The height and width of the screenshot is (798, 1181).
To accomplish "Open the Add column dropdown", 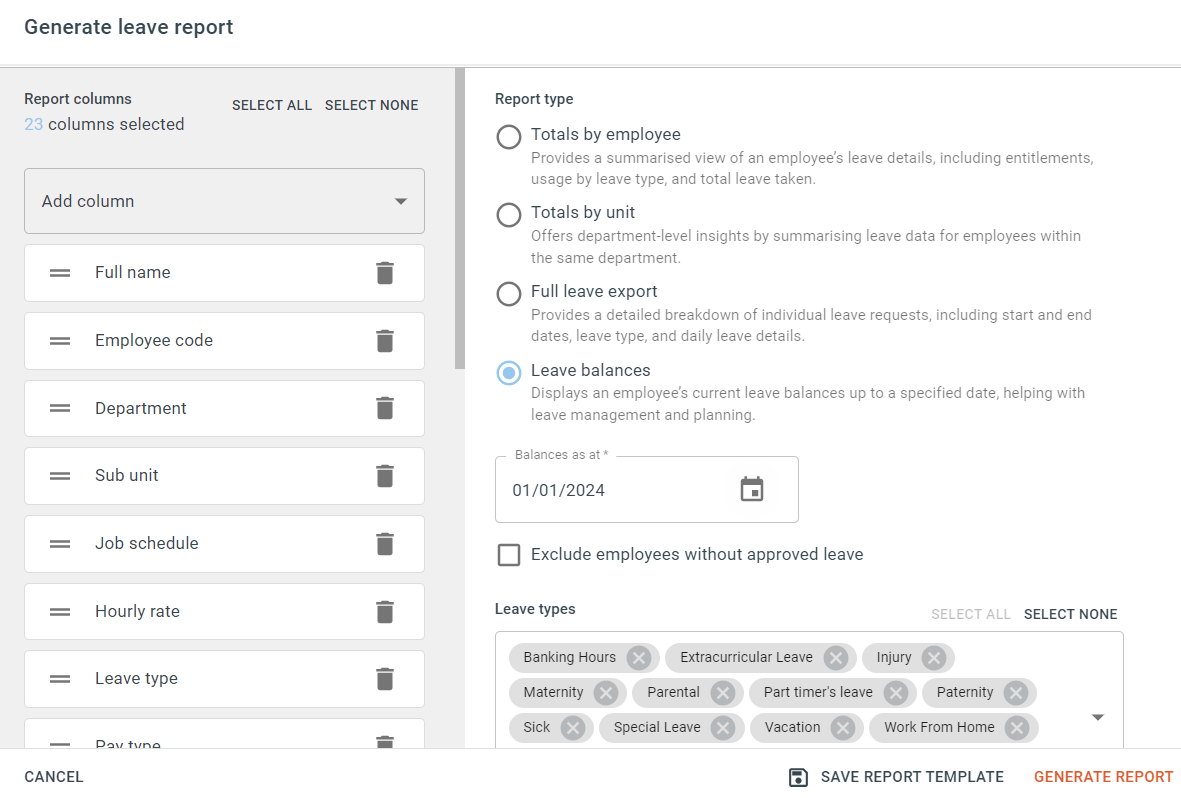I will click(224, 200).
